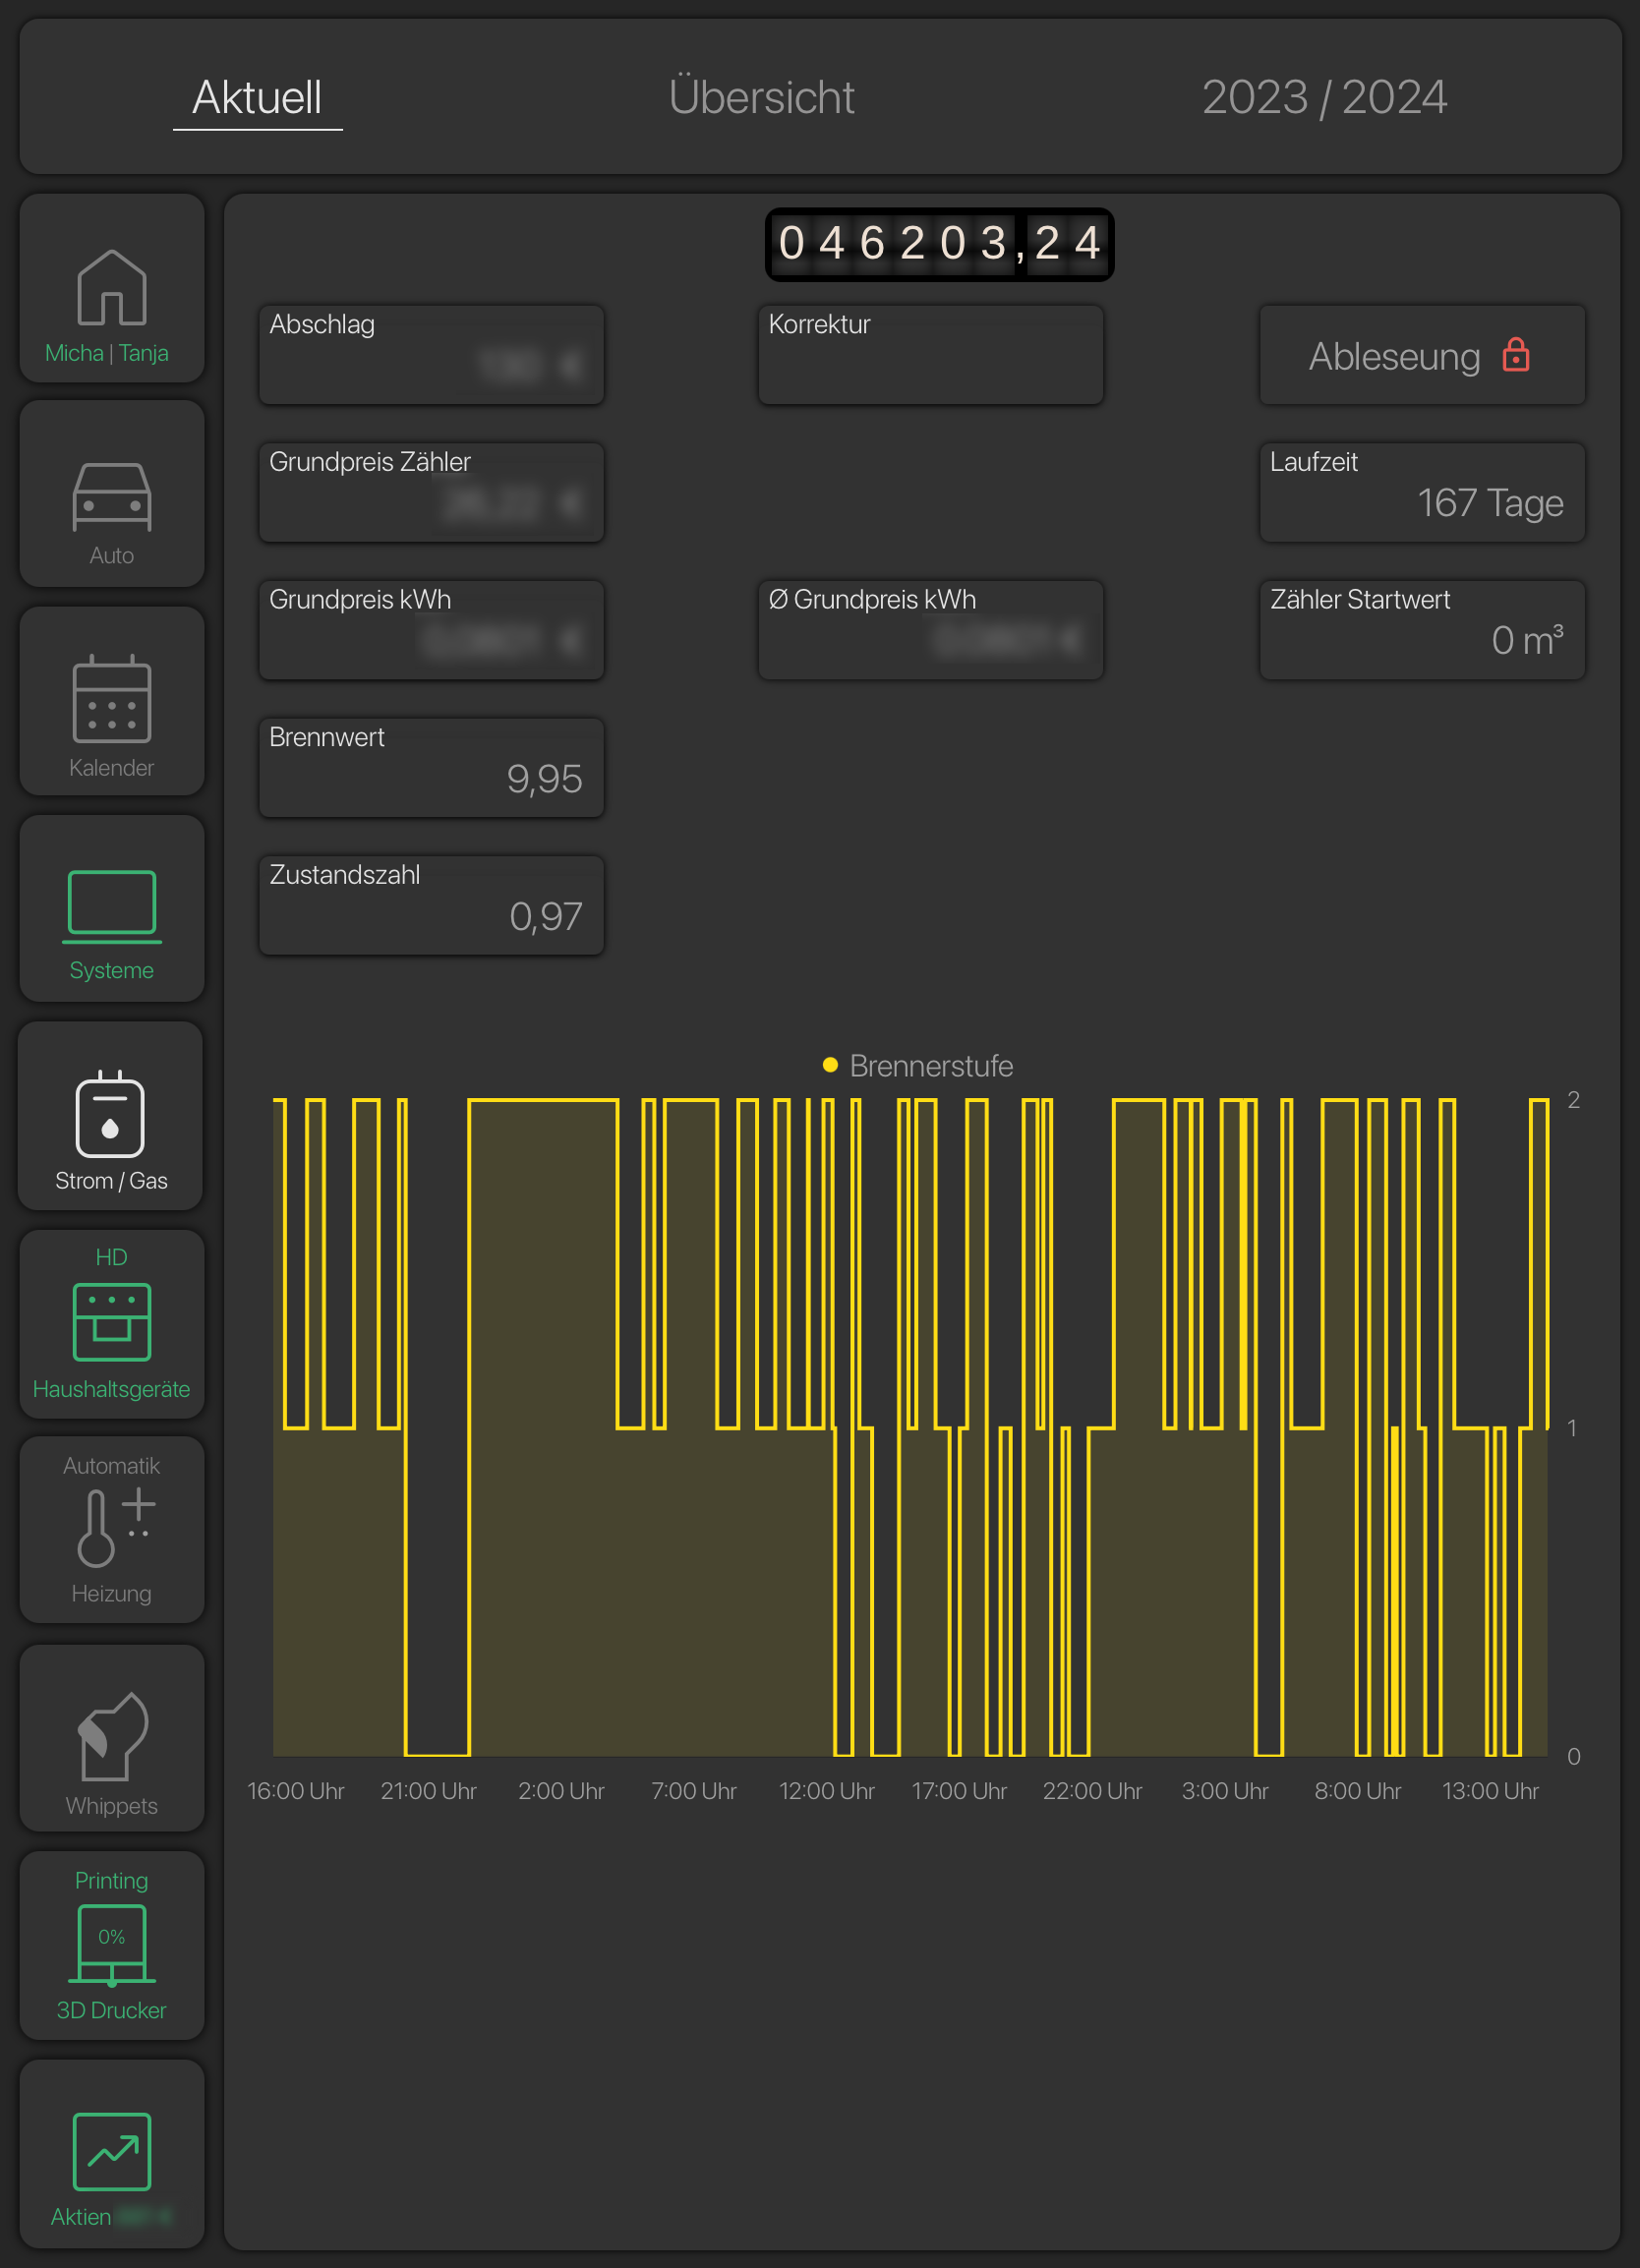Click the HD label above Haushaltsgeräte
Screen dimensions: 1640x2268
point(111,1257)
